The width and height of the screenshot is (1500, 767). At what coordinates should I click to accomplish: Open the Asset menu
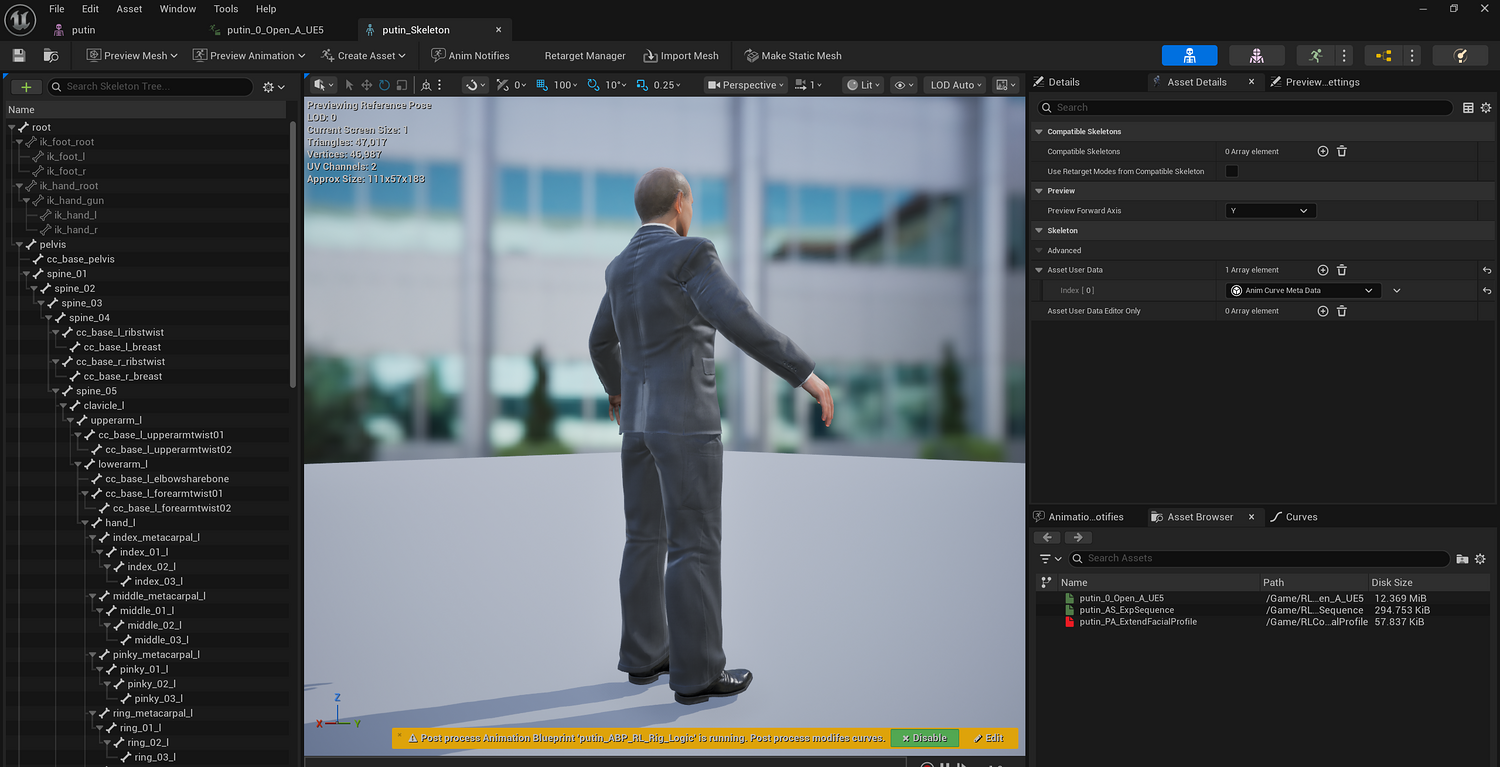pyautogui.click(x=130, y=9)
